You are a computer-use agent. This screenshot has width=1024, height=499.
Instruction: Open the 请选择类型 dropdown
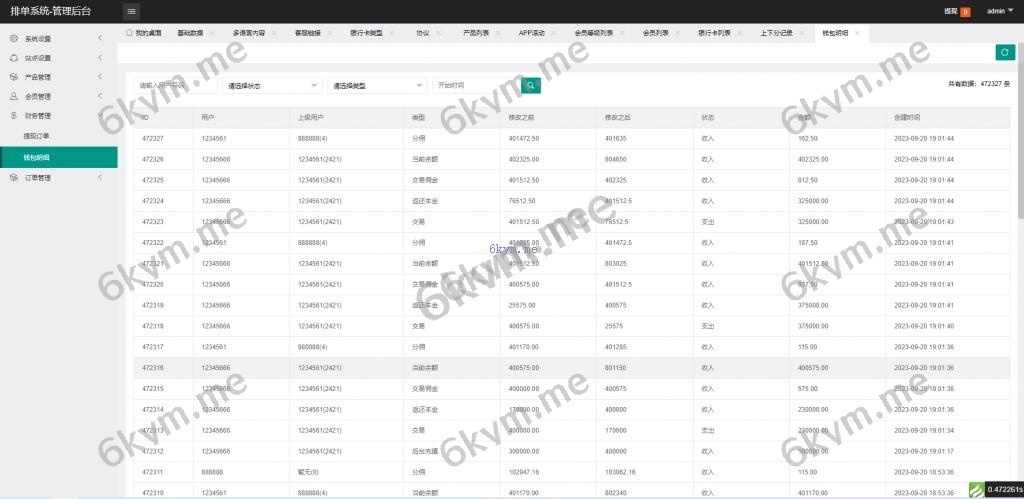tap(377, 86)
